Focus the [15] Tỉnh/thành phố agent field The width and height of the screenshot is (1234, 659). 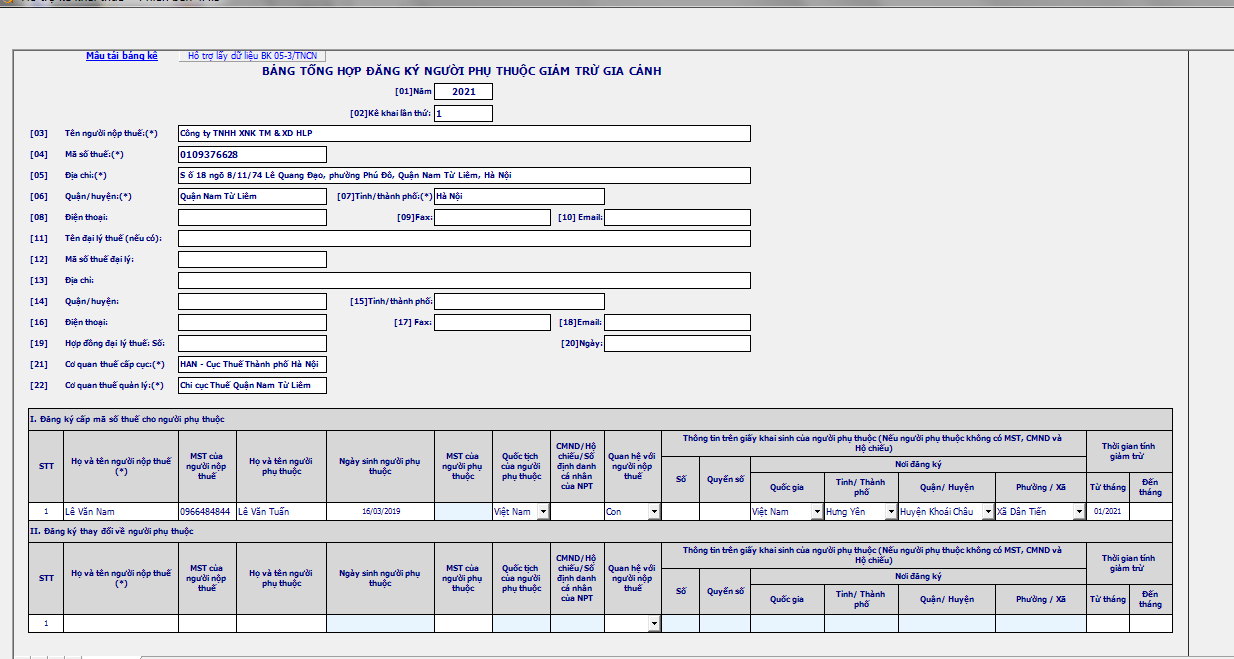pos(519,301)
